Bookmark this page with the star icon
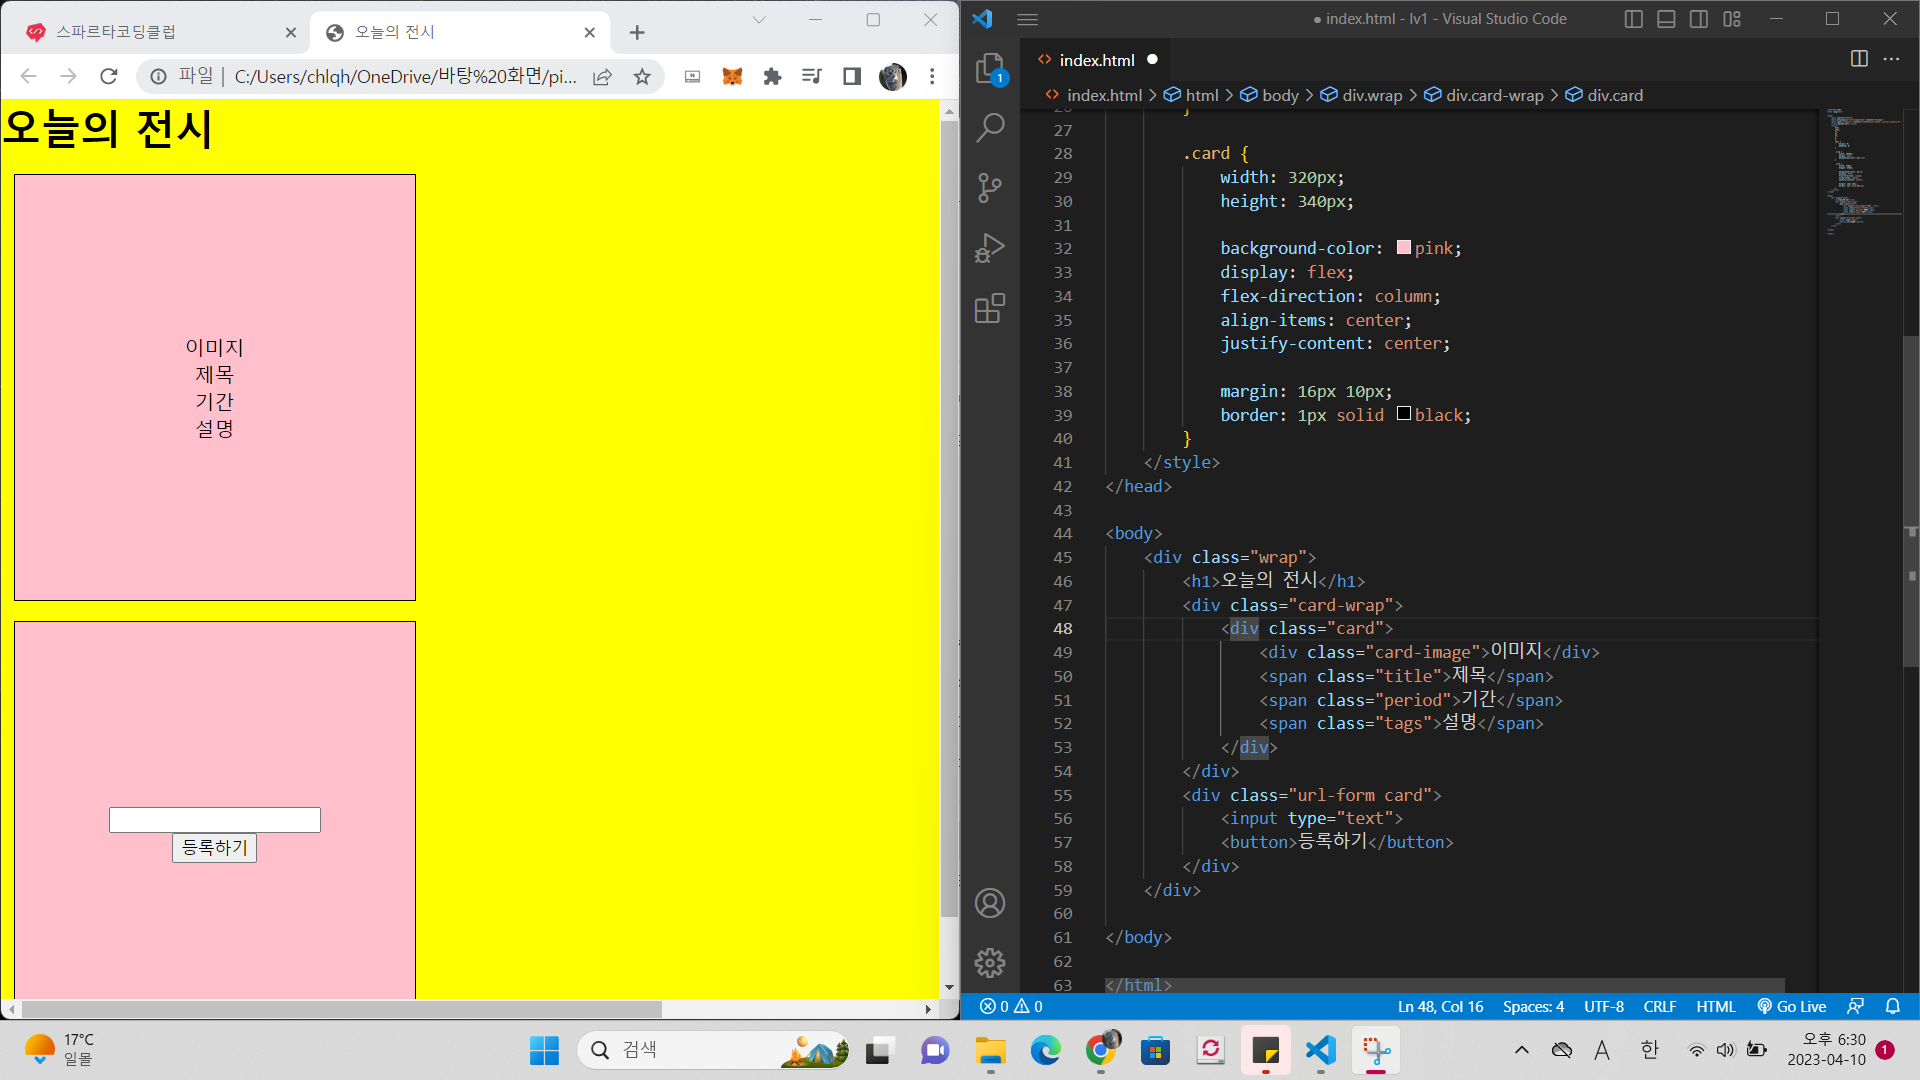 tap(642, 77)
